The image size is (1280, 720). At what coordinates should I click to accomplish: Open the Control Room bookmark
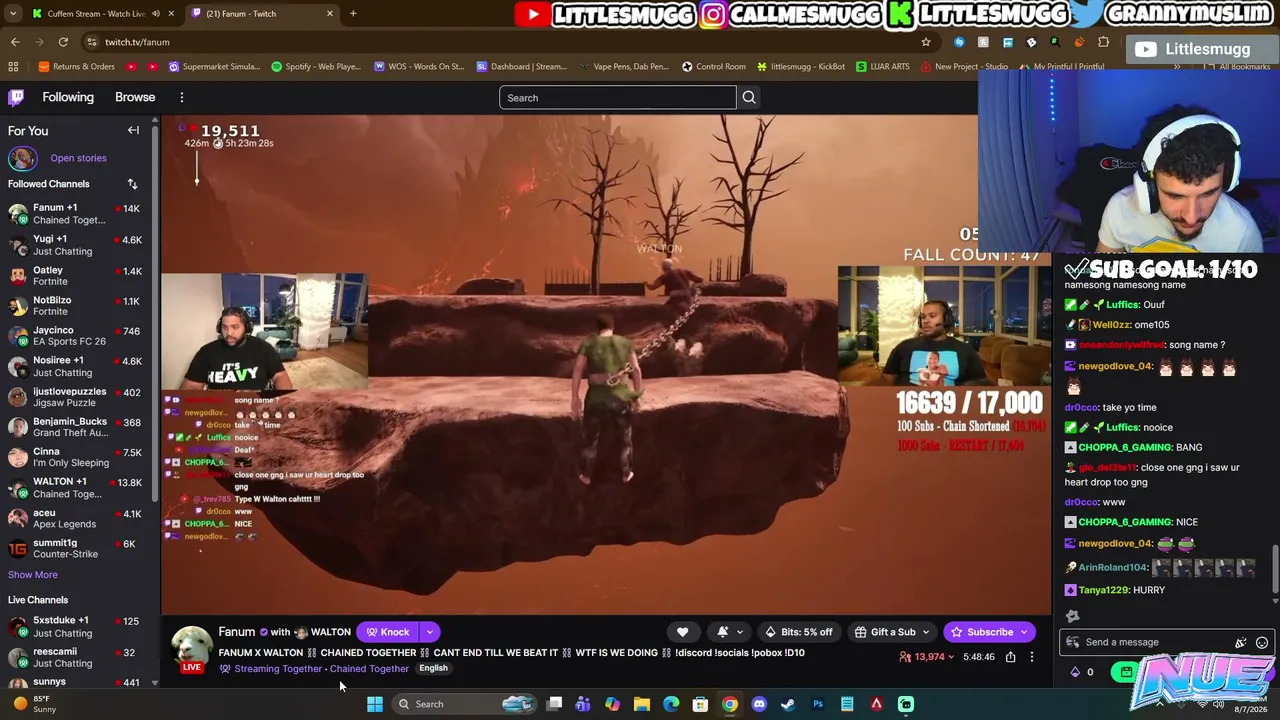pyautogui.click(x=714, y=67)
